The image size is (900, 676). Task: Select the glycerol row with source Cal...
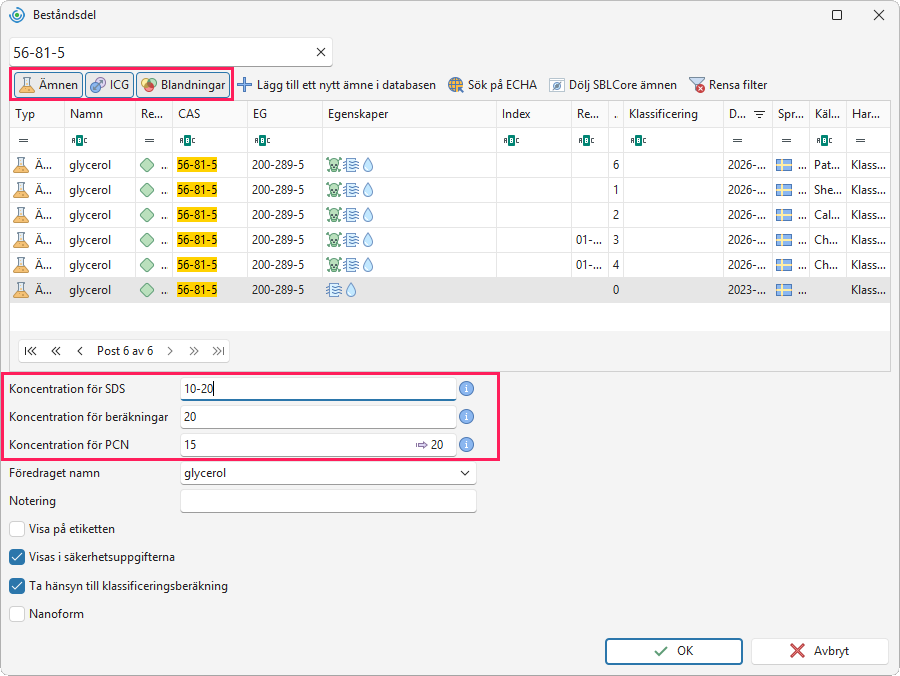[x=450, y=215]
